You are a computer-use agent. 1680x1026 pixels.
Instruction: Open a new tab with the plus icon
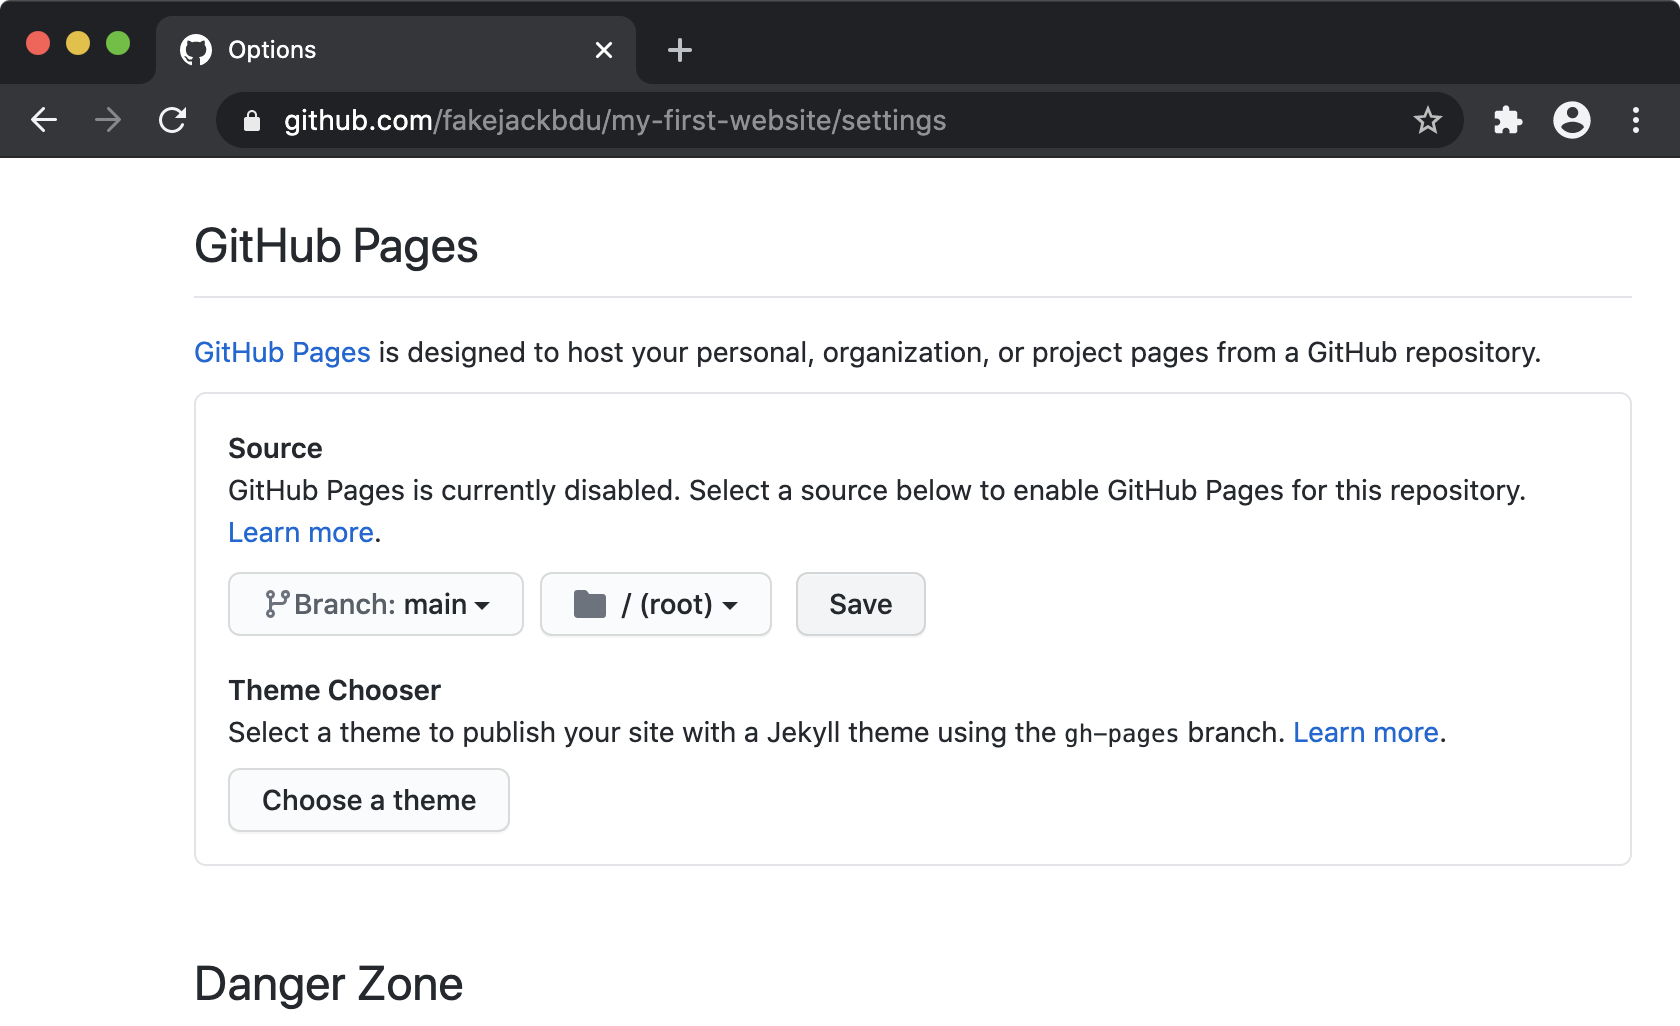click(680, 50)
